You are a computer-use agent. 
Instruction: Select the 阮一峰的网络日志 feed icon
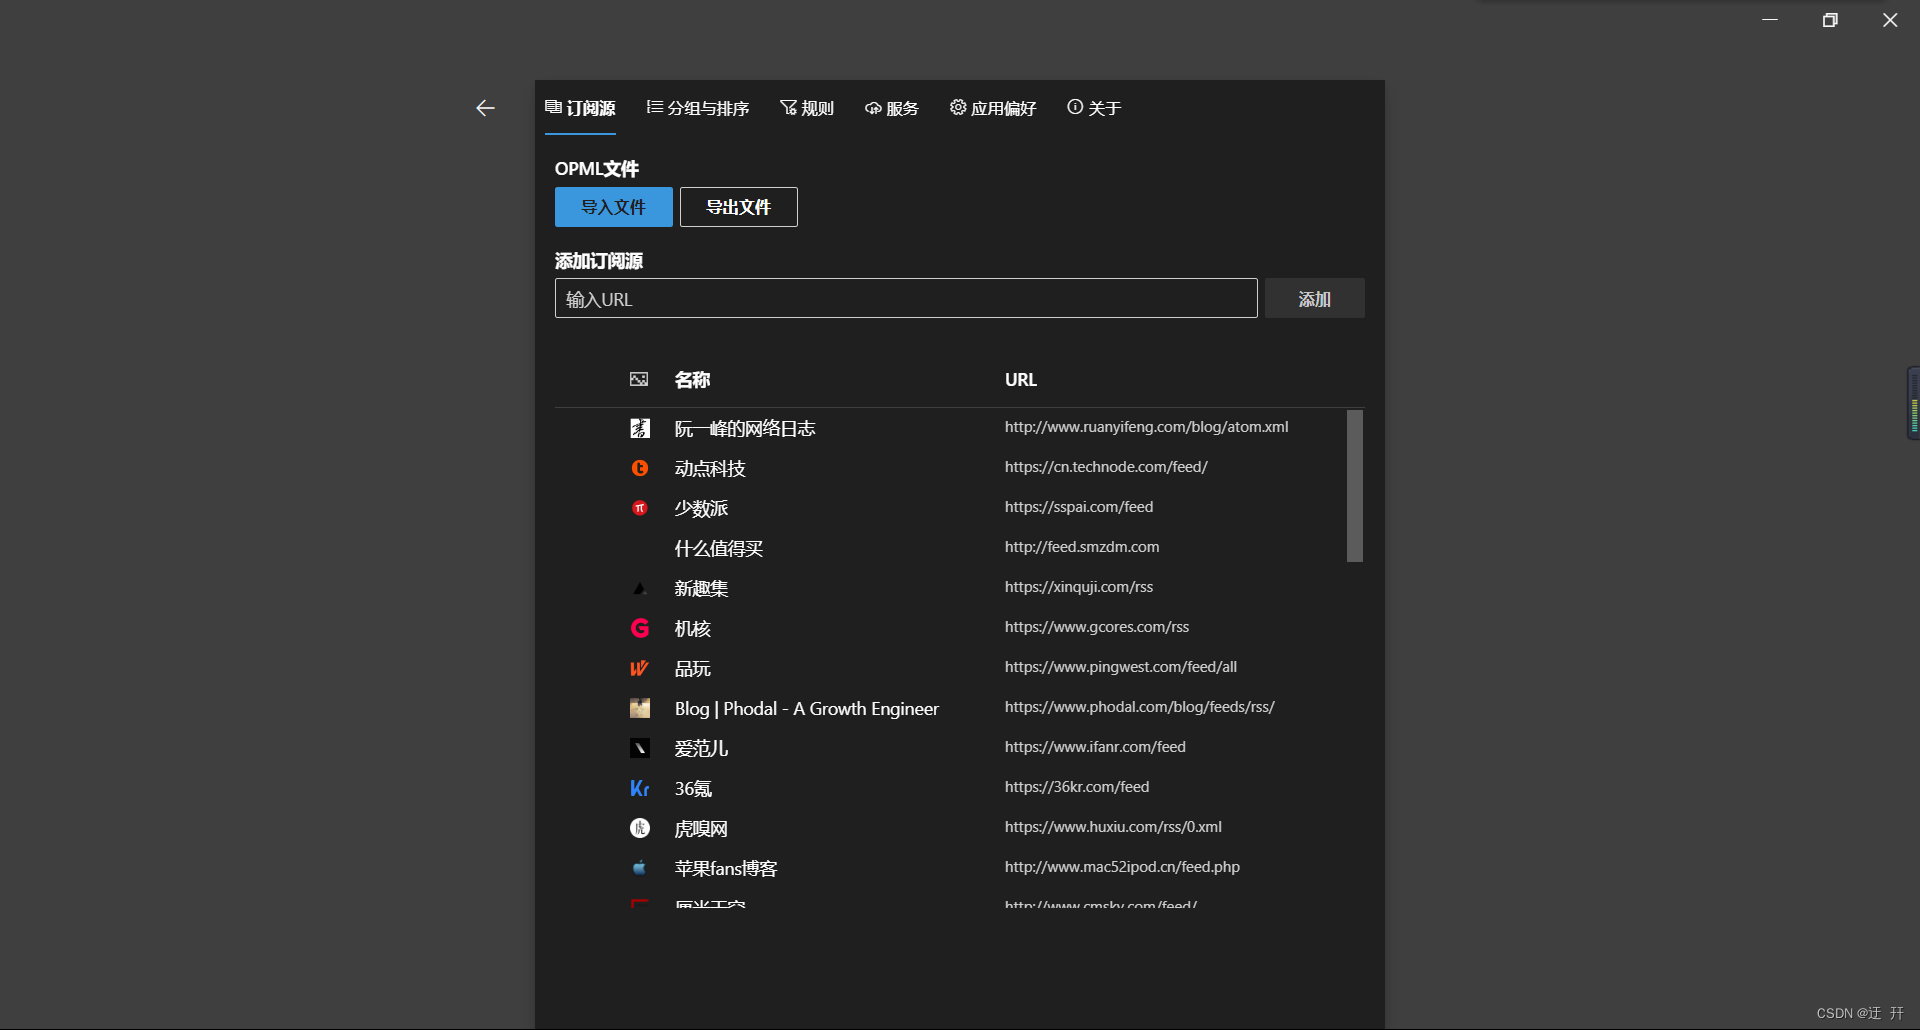(x=640, y=428)
